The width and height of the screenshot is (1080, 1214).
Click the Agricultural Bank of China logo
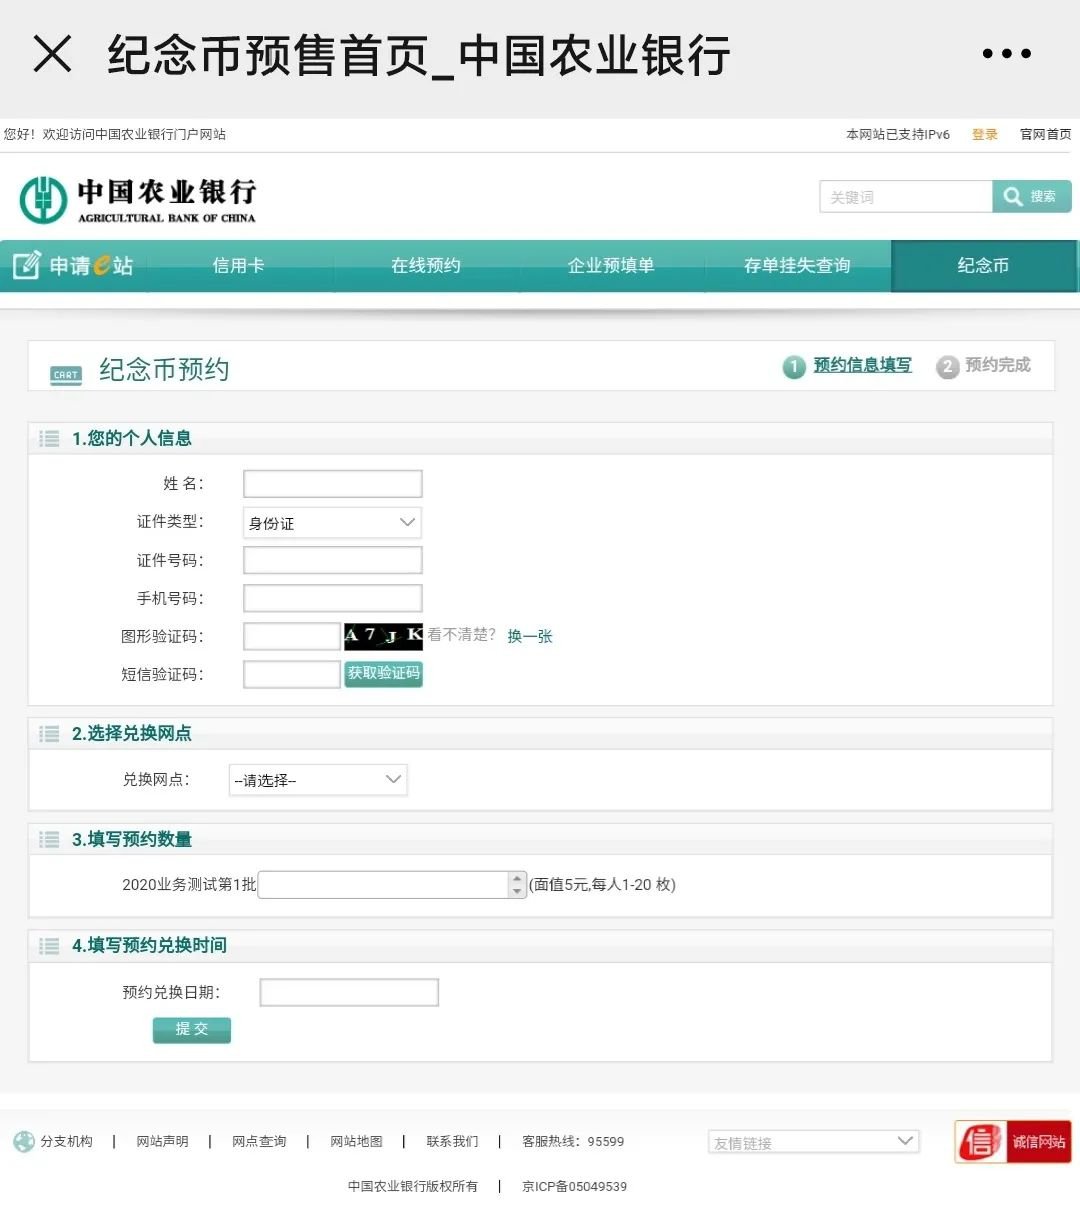point(138,200)
